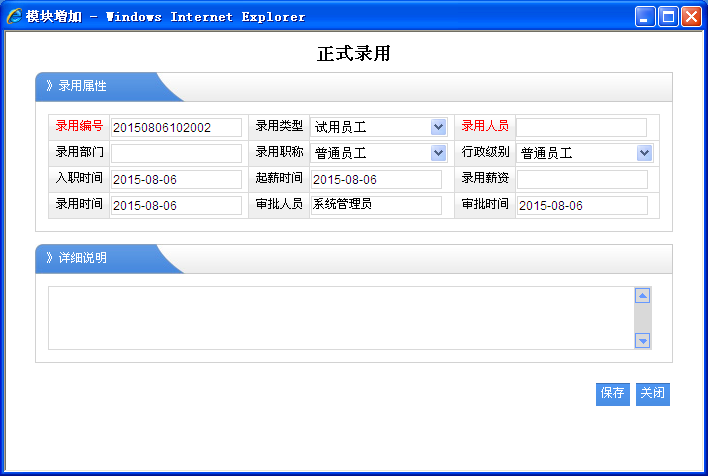Expand the 录用职称 dropdown list

(x=378, y=153)
